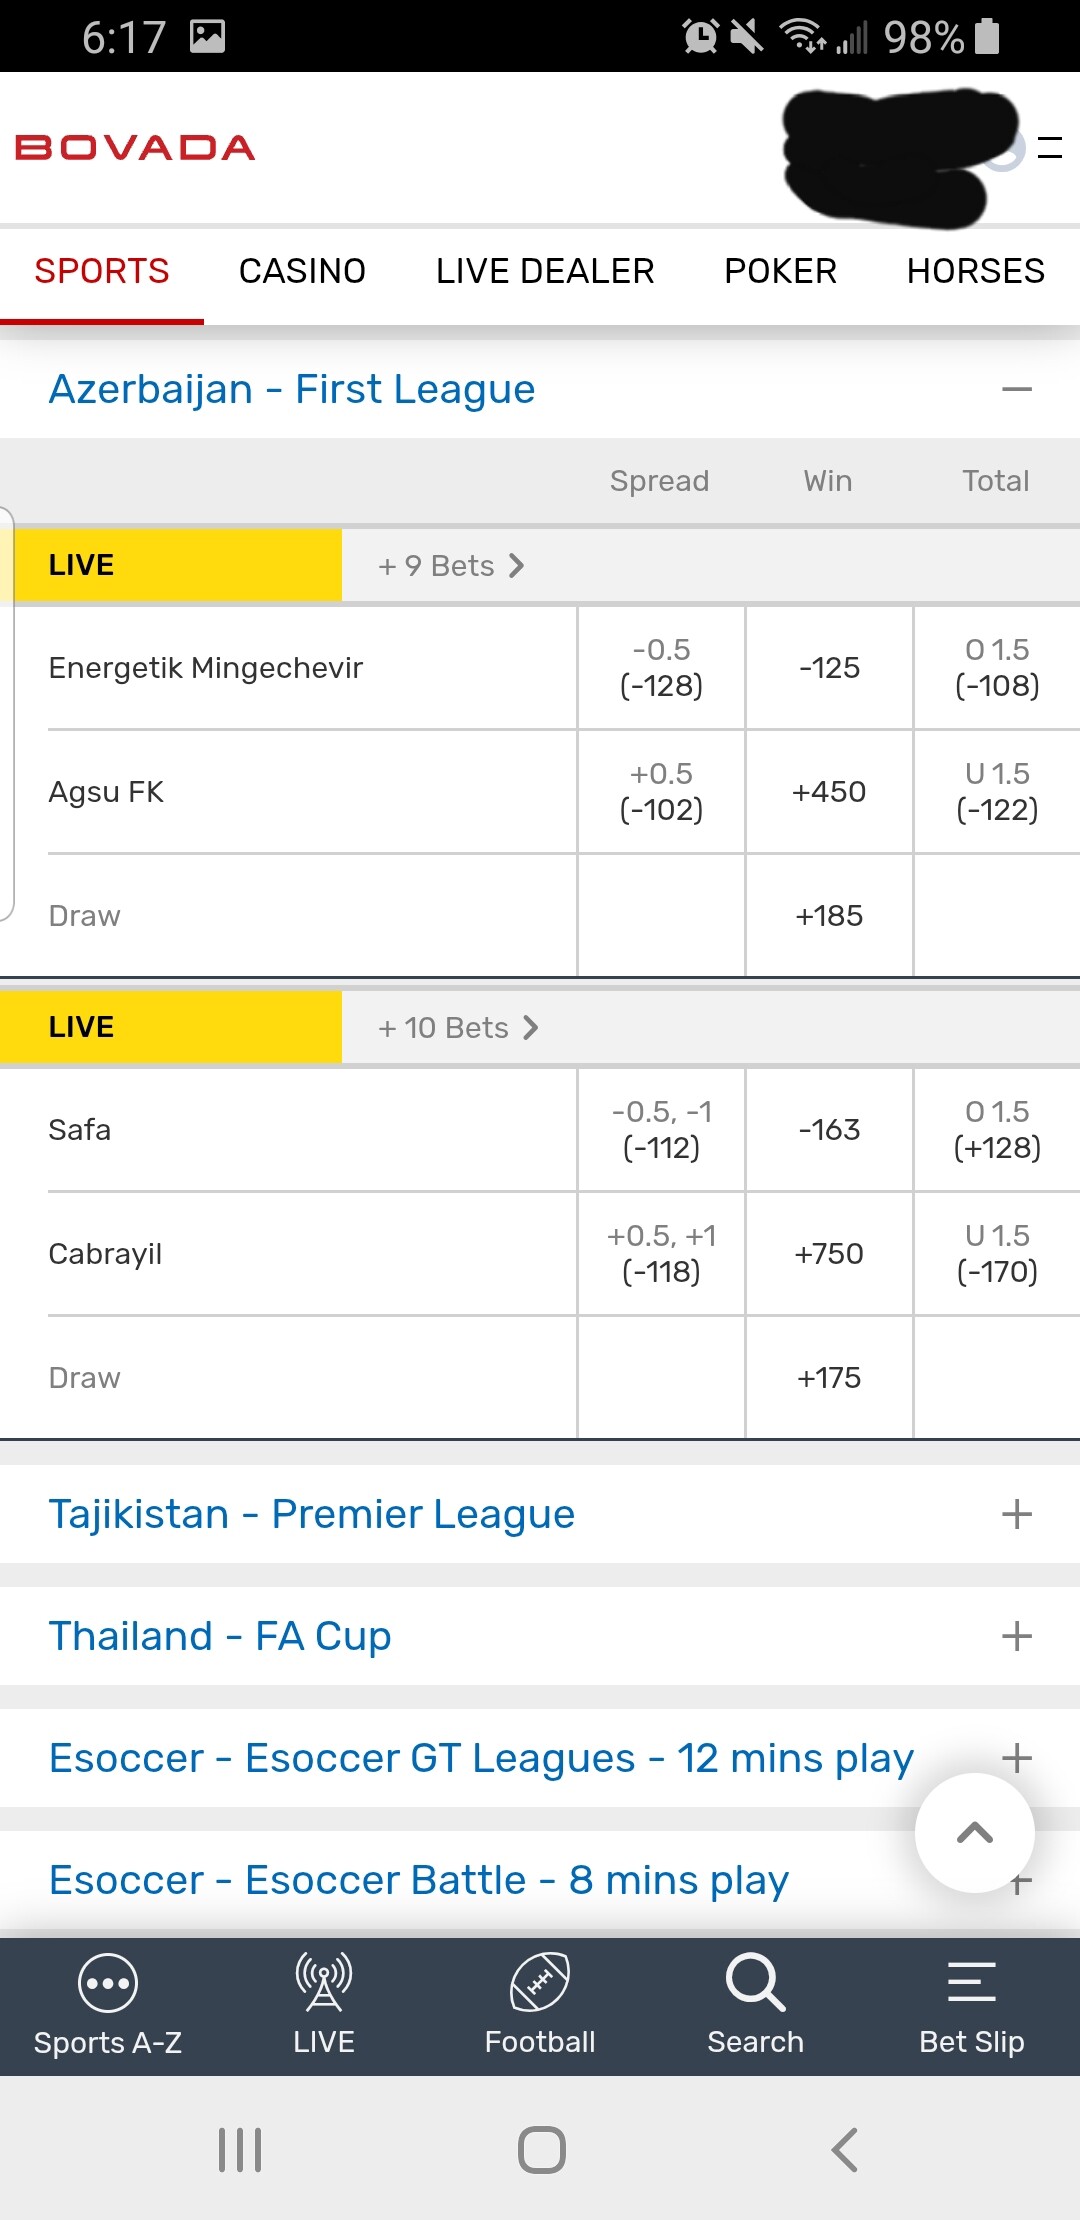
Task: Expand the Tajikistan - Premier League section
Action: (1016, 1514)
